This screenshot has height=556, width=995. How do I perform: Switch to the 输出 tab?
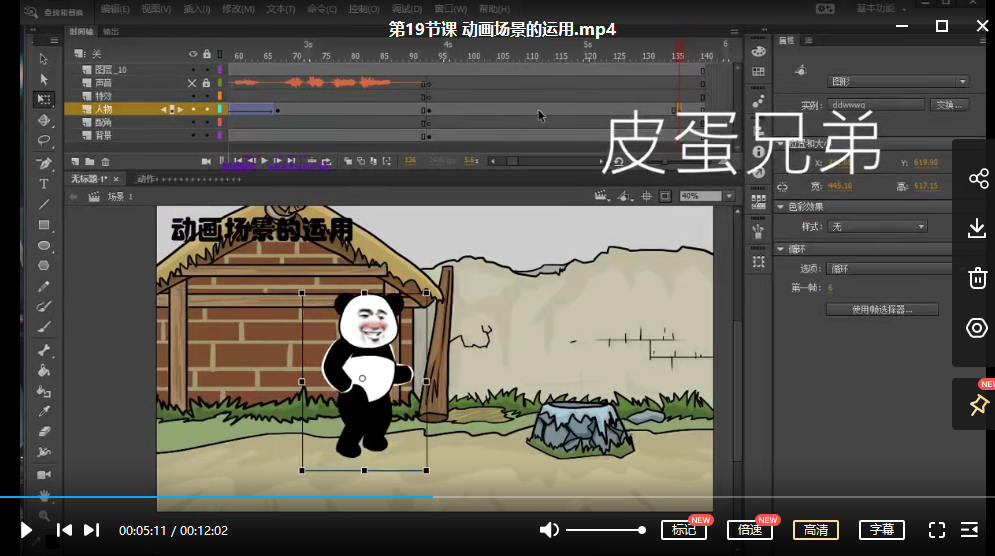(110, 32)
